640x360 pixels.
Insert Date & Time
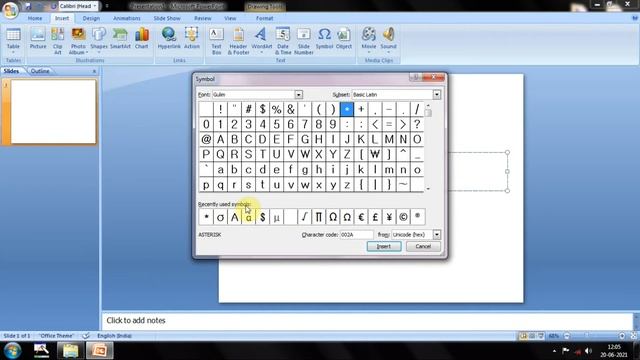[x=283, y=41]
